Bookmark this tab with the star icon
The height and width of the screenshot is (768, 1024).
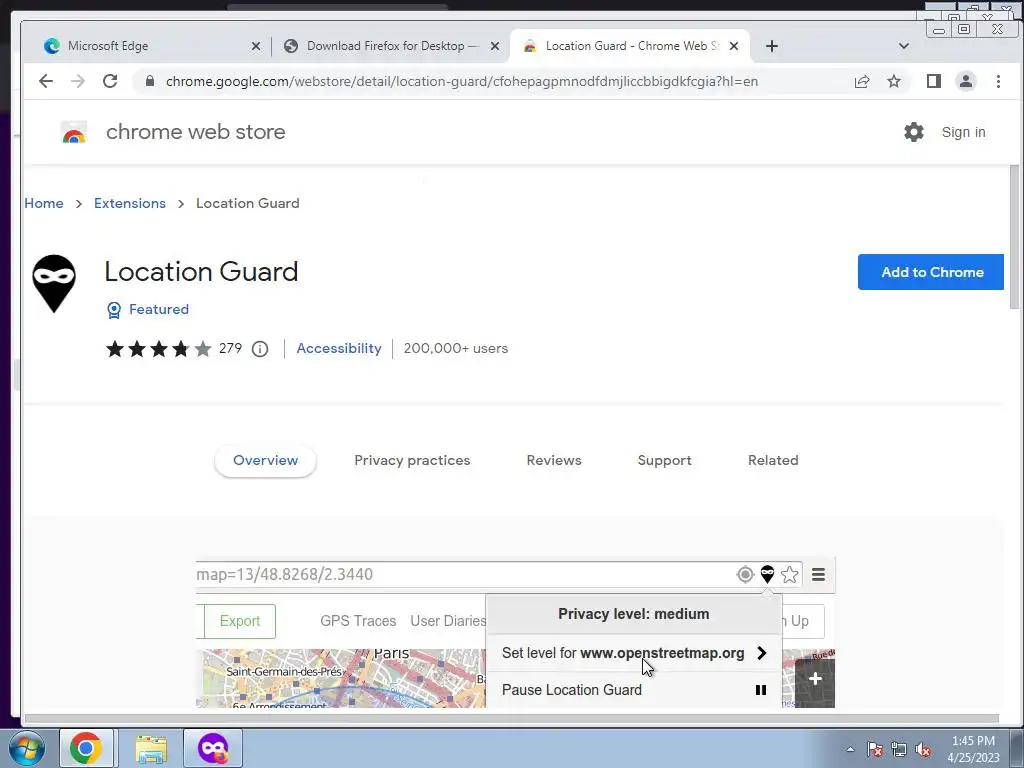(x=894, y=81)
